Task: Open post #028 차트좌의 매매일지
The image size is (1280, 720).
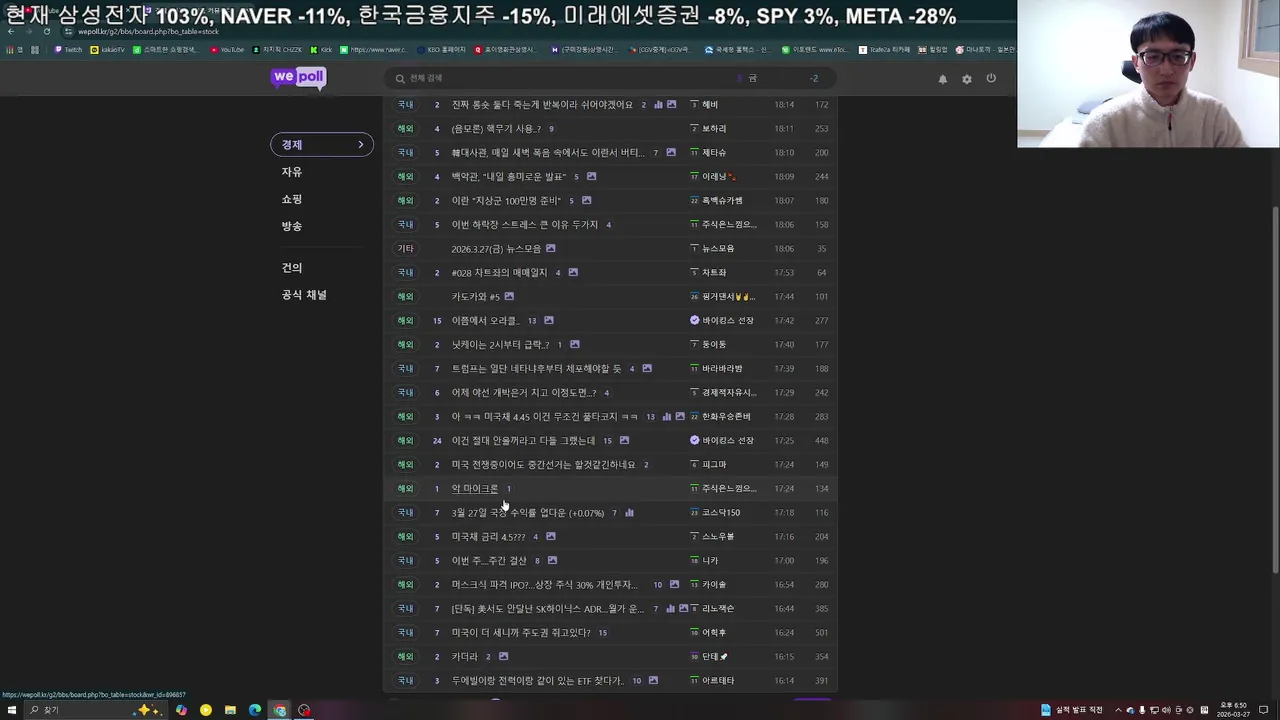Action: tap(499, 272)
